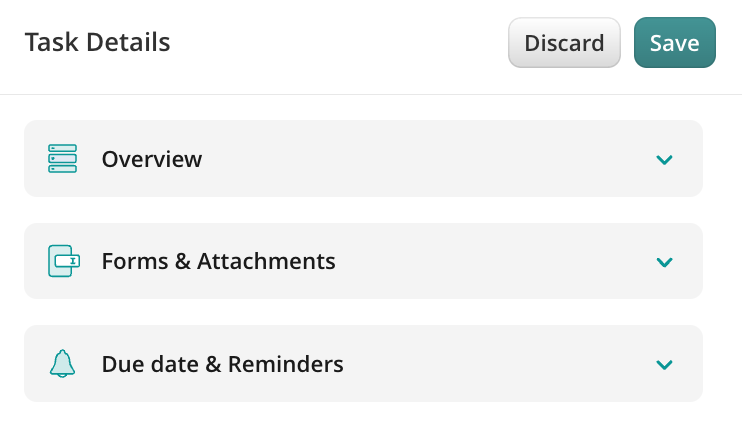Viewport: 742px width, 438px height.
Task: Select the Due date & Reminders title
Action: [x=222, y=364]
